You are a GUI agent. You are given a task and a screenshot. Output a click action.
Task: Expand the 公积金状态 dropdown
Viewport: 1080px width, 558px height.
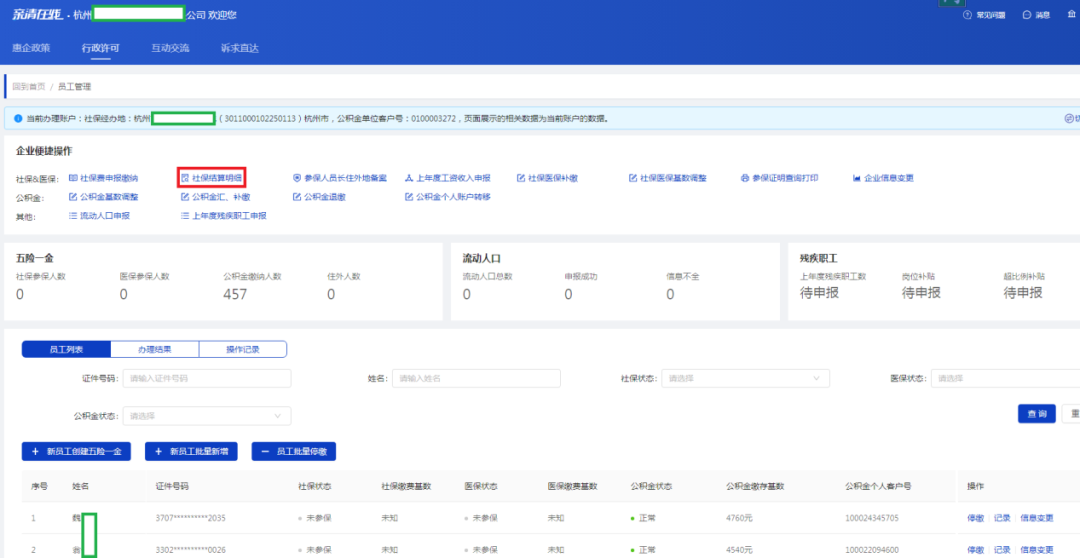pos(206,416)
